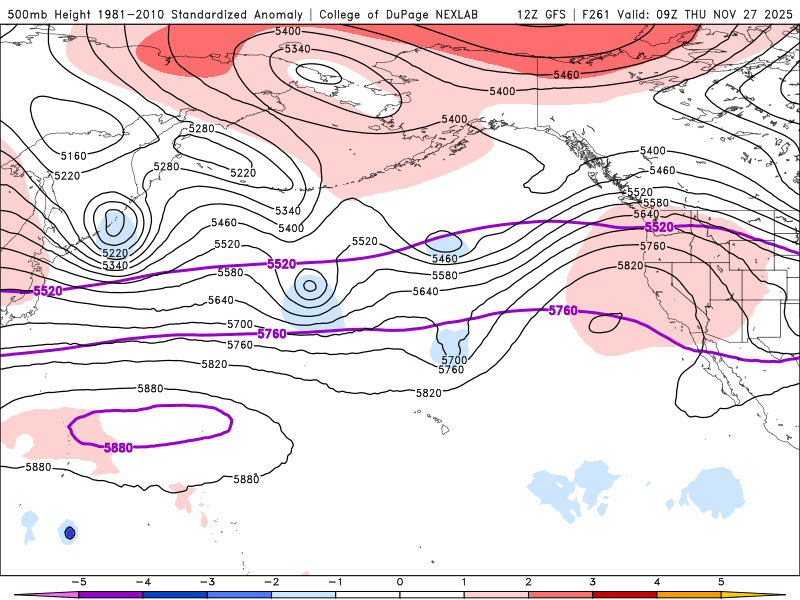
Task: Click the light pink swatch between 1 and 2
Action: [x=496, y=595]
